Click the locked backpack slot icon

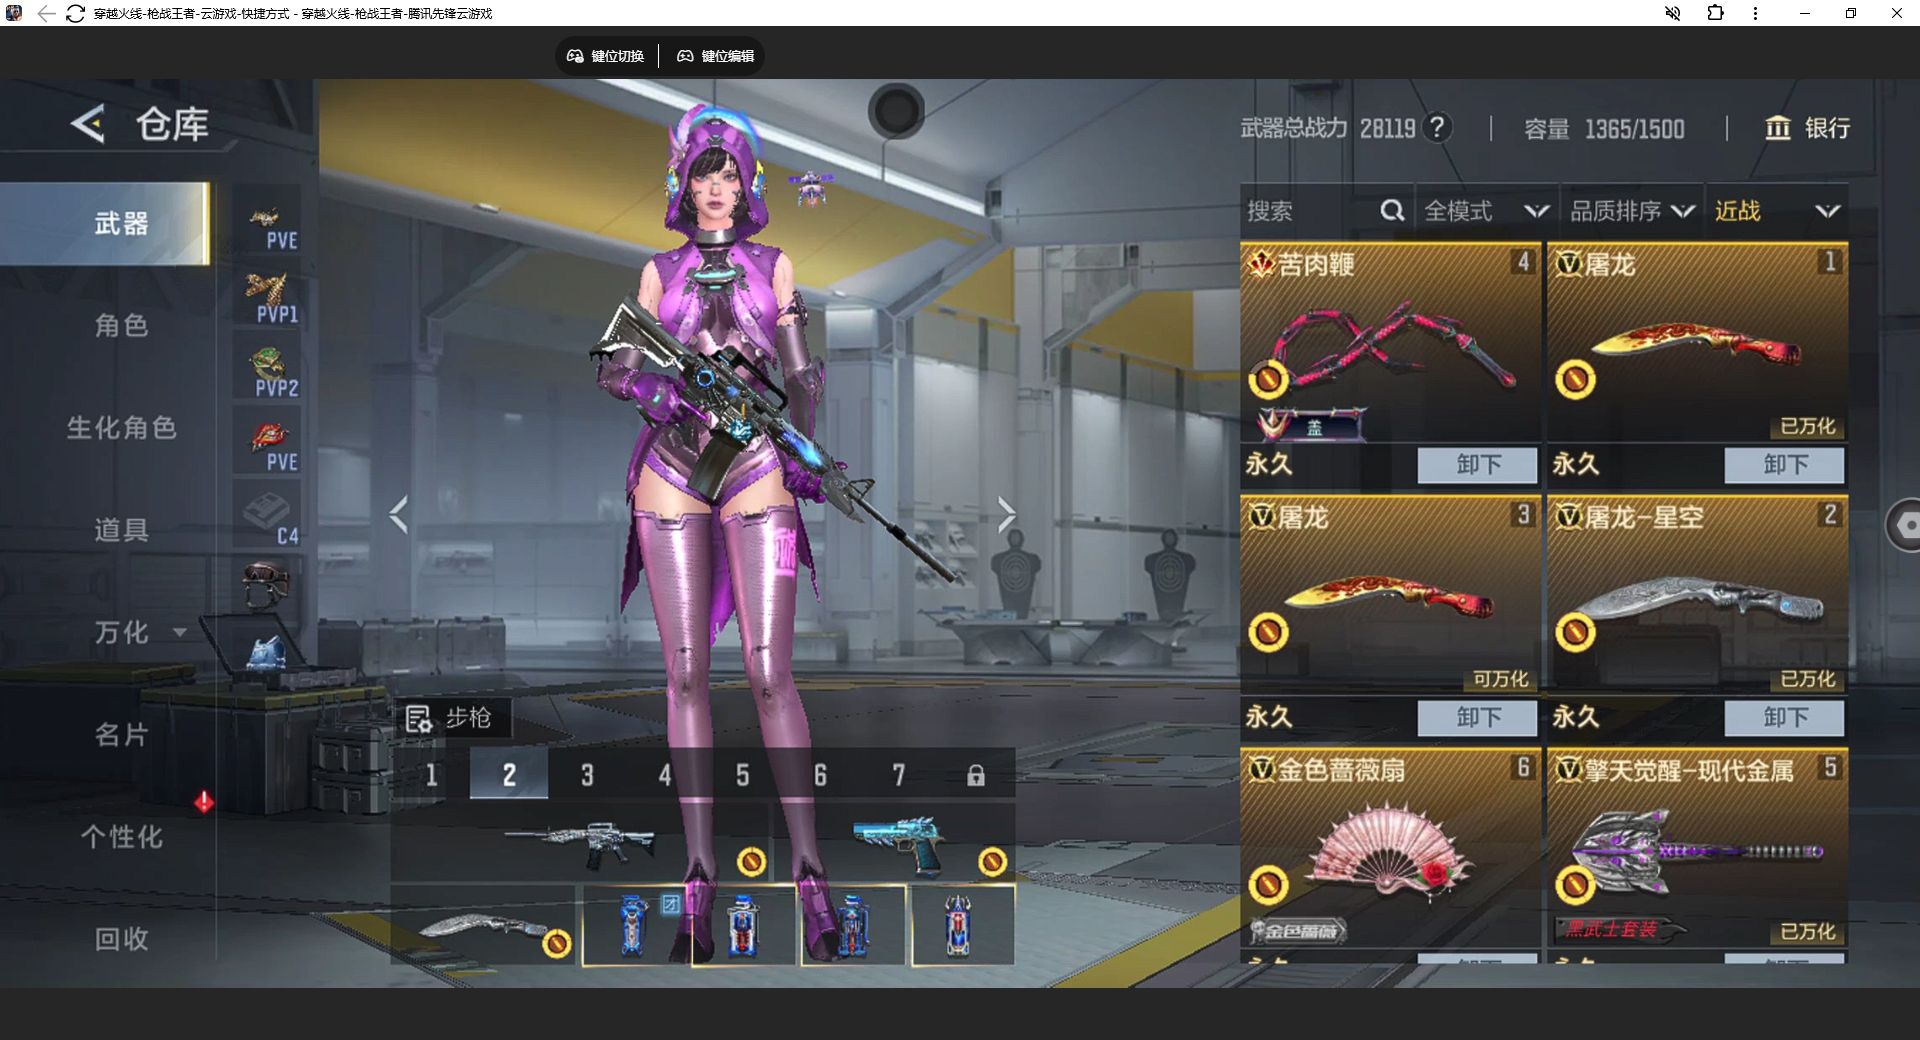click(x=976, y=775)
